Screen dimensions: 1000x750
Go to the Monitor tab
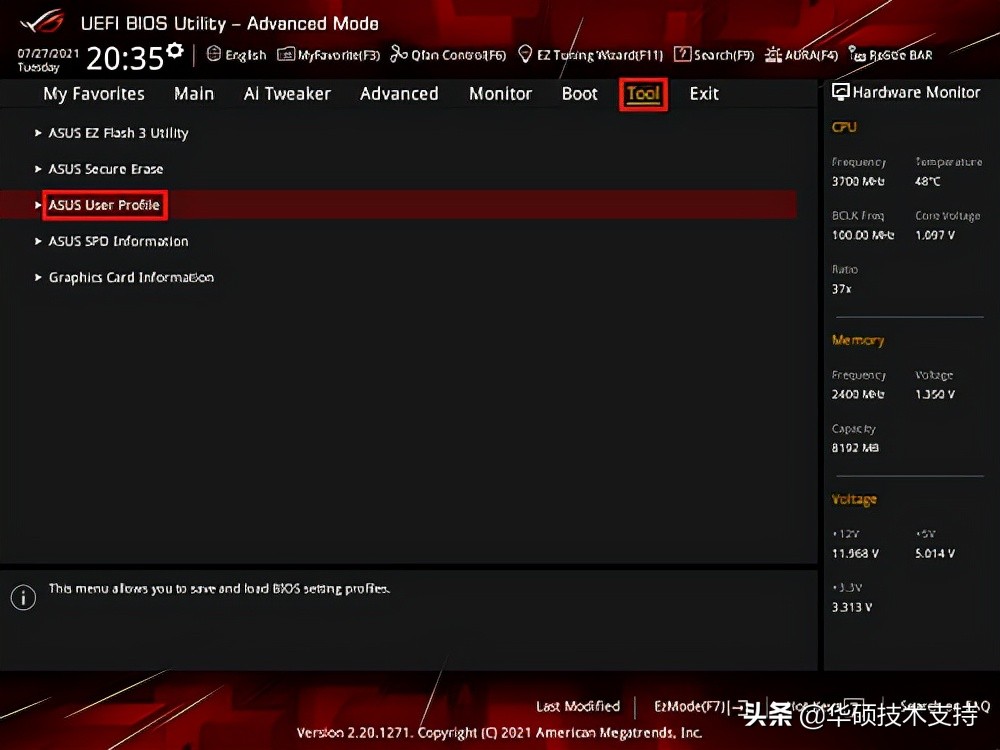pyautogui.click(x=501, y=94)
